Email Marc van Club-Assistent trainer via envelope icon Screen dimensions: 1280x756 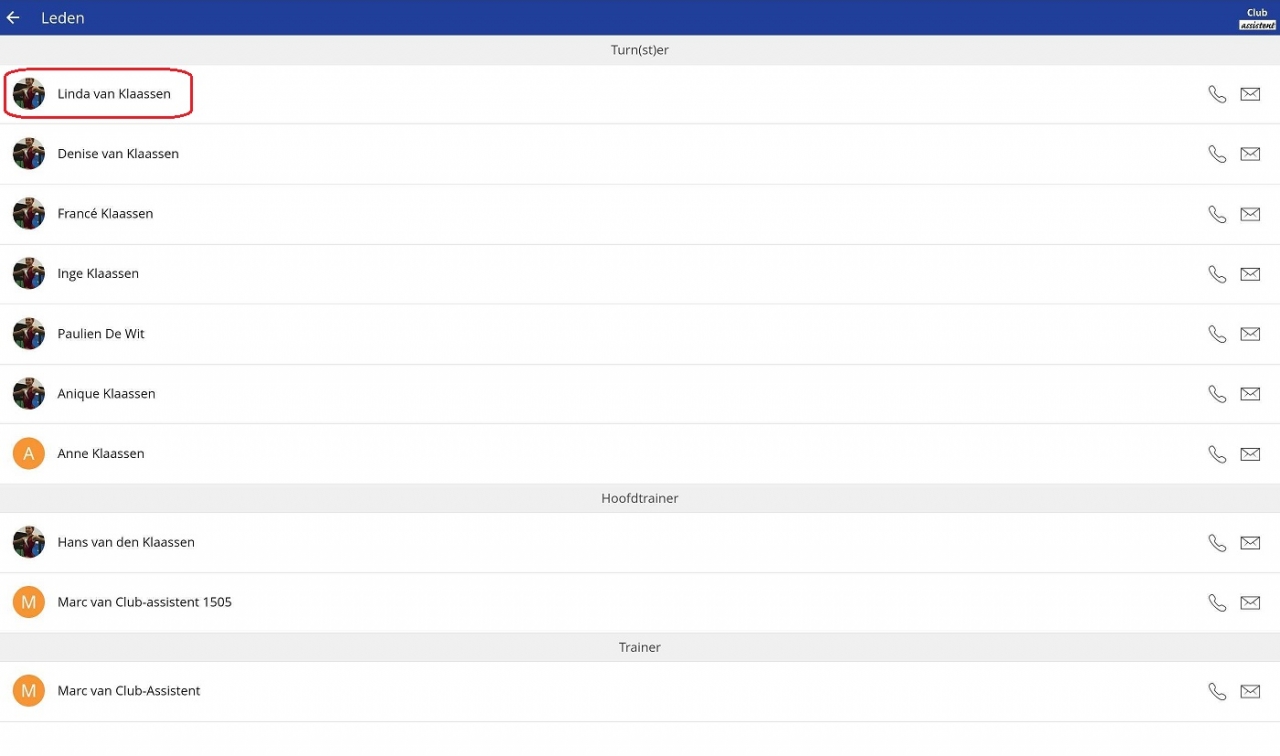click(1250, 691)
